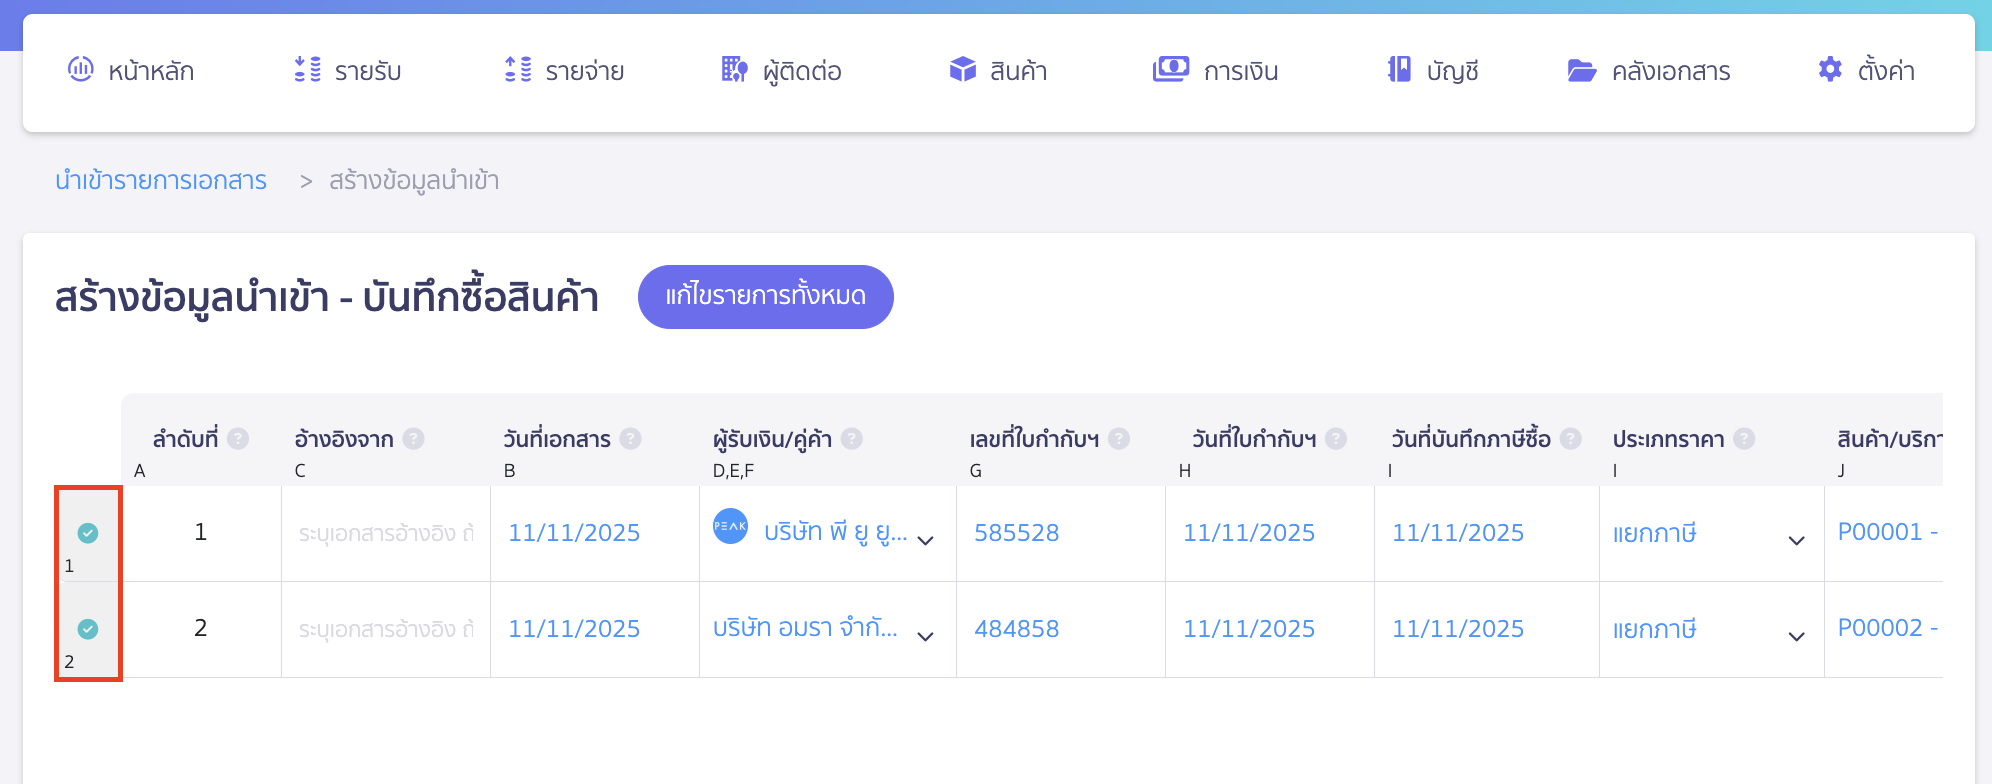
Task: Click row 2 reference document input field
Action: click(x=386, y=630)
